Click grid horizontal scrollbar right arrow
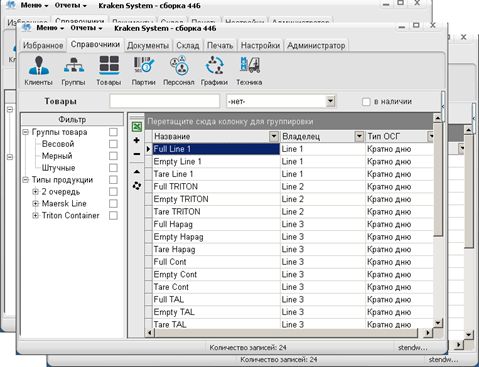 (428, 332)
